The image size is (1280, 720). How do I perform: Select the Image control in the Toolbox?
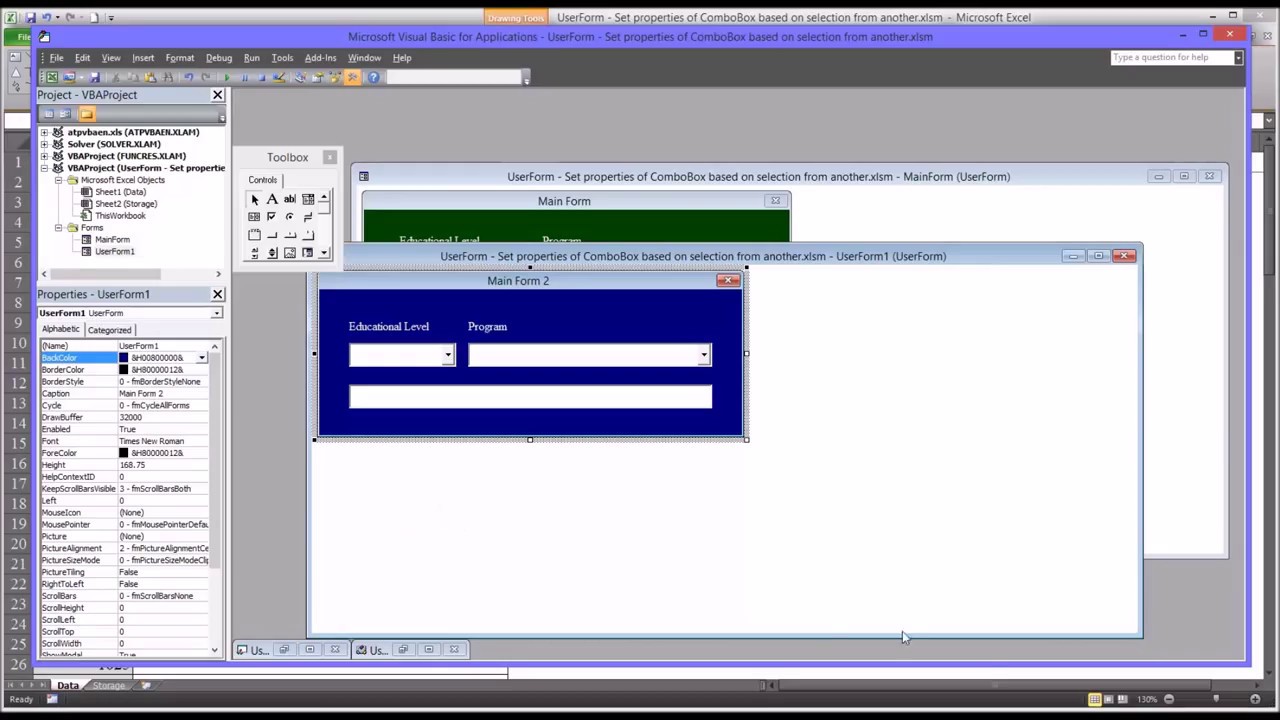[290, 253]
